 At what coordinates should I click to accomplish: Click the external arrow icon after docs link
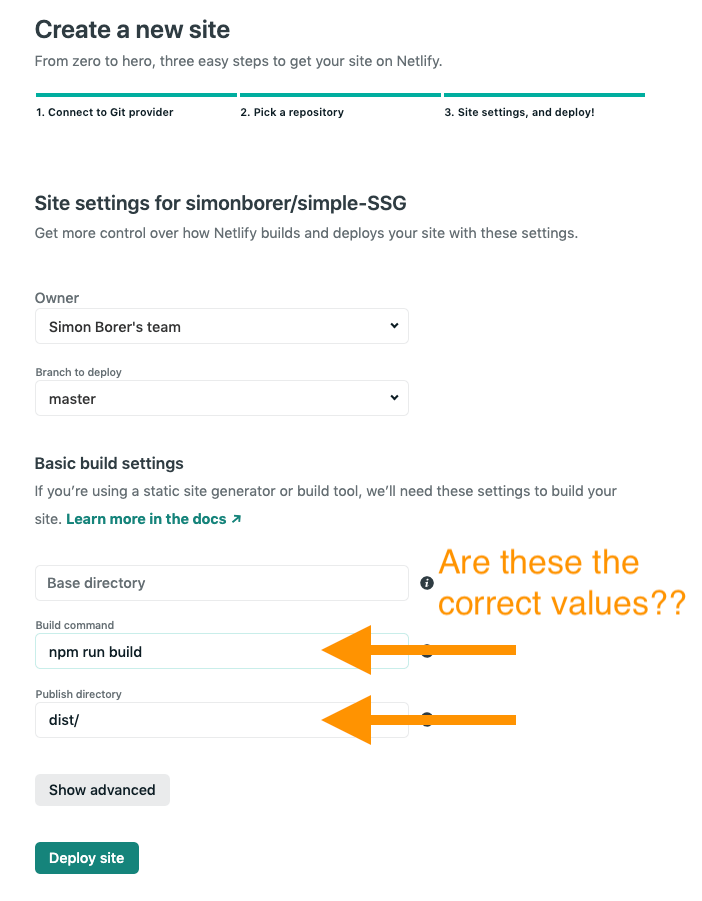coord(236,519)
